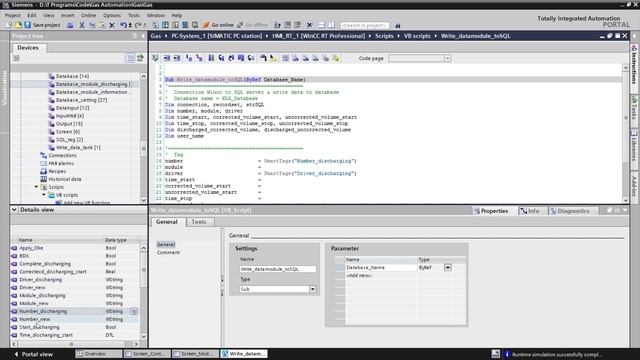
Task: Open the ByRef parameter type dropdown
Action: [x=448, y=268]
